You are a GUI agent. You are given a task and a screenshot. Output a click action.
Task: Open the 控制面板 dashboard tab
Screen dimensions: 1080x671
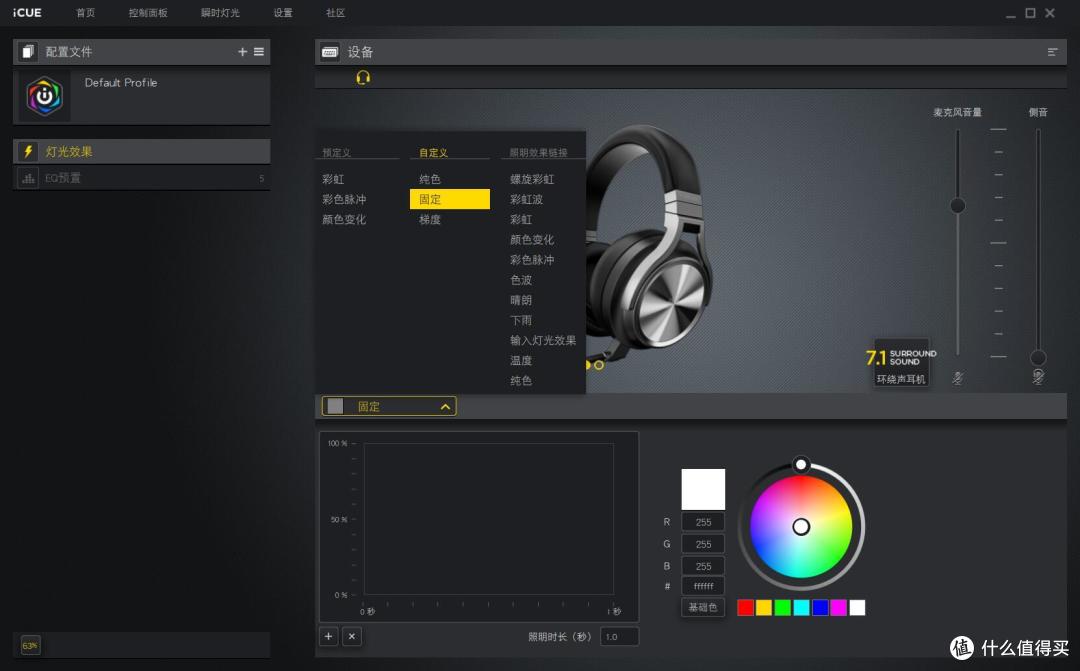click(x=148, y=13)
